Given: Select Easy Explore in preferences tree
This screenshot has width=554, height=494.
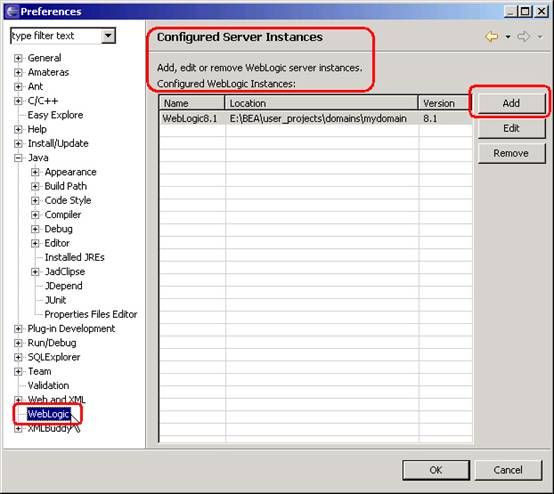Looking at the screenshot, I should click(x=55, y=115).
